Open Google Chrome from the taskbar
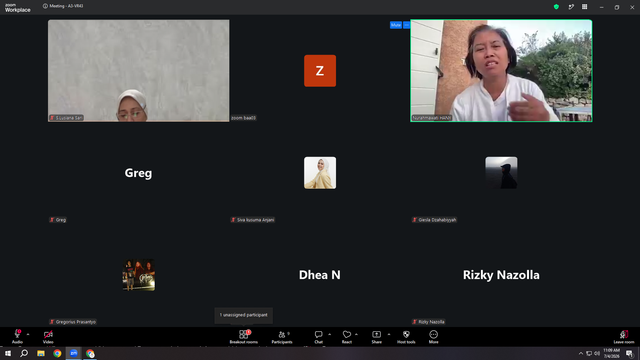The height and width of the screenshot is (360, 640). coord(57,353)
